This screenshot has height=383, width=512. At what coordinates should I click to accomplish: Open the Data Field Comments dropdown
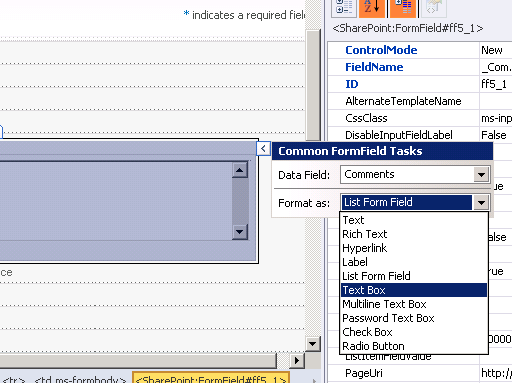(481, 174)
